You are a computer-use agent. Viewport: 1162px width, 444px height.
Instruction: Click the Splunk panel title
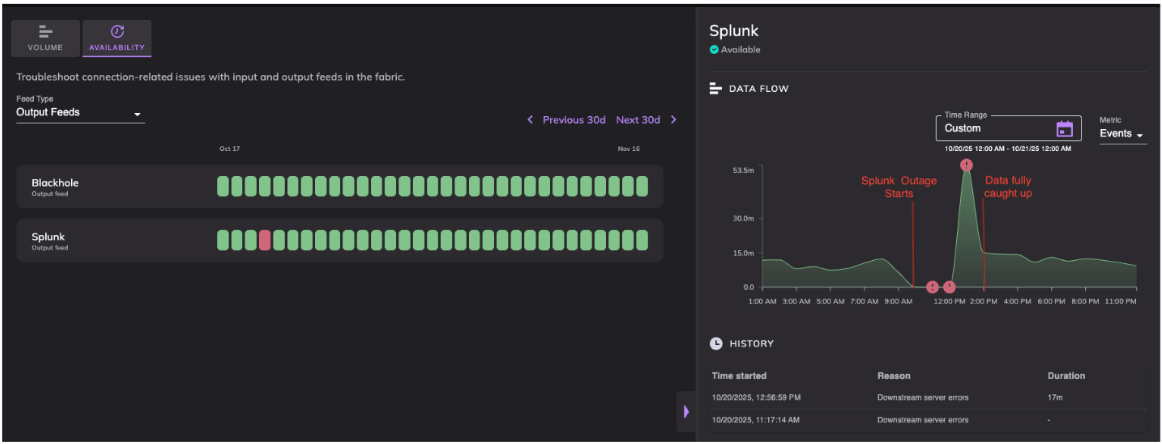point(734,31)
